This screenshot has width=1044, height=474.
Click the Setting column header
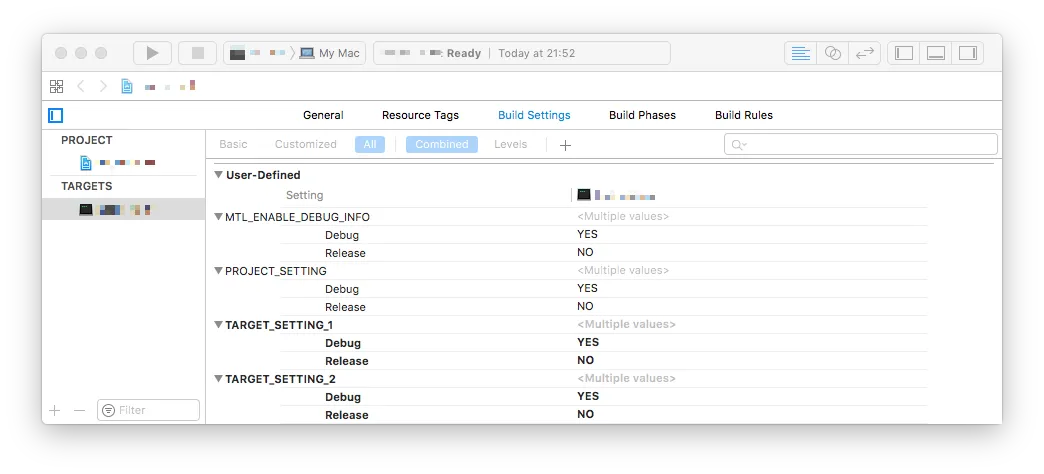(x=304, y=195)
